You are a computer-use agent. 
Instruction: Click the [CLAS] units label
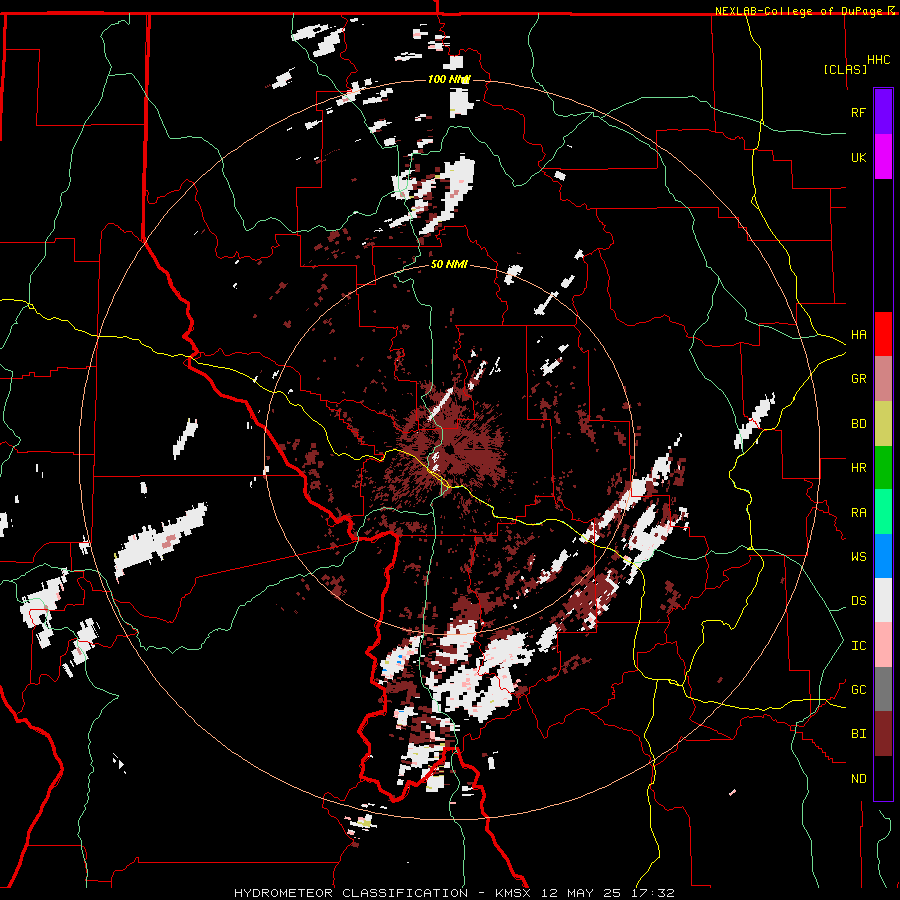(x=845, y=69)
